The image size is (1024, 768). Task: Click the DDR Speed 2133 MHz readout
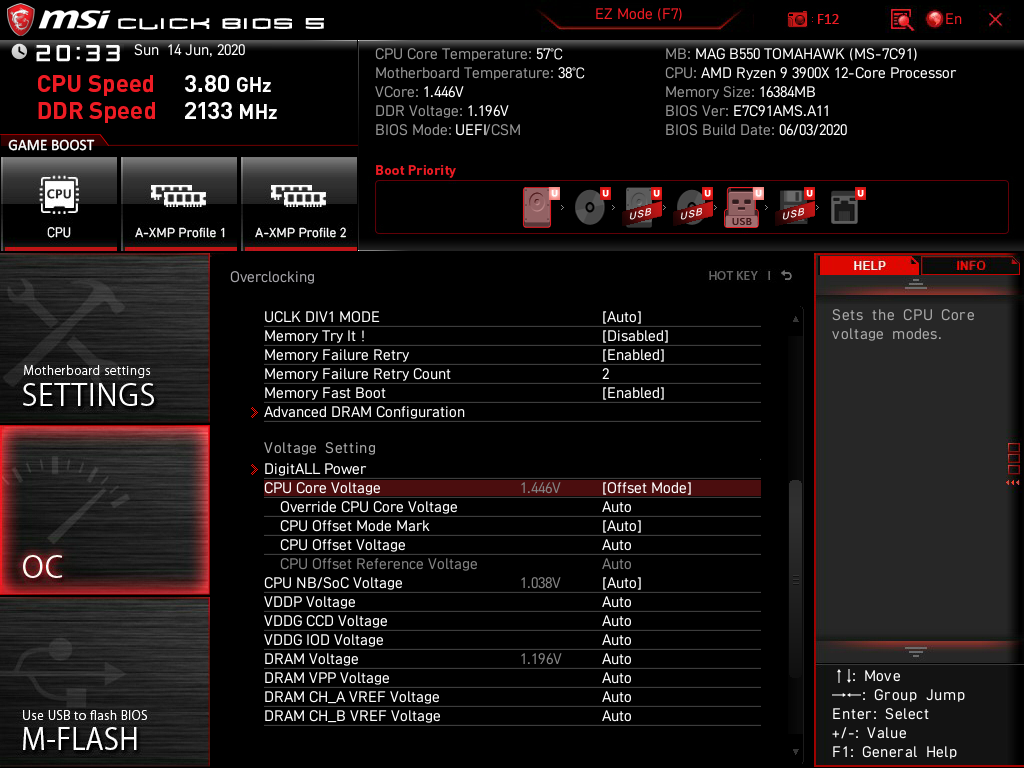[157, 111]
